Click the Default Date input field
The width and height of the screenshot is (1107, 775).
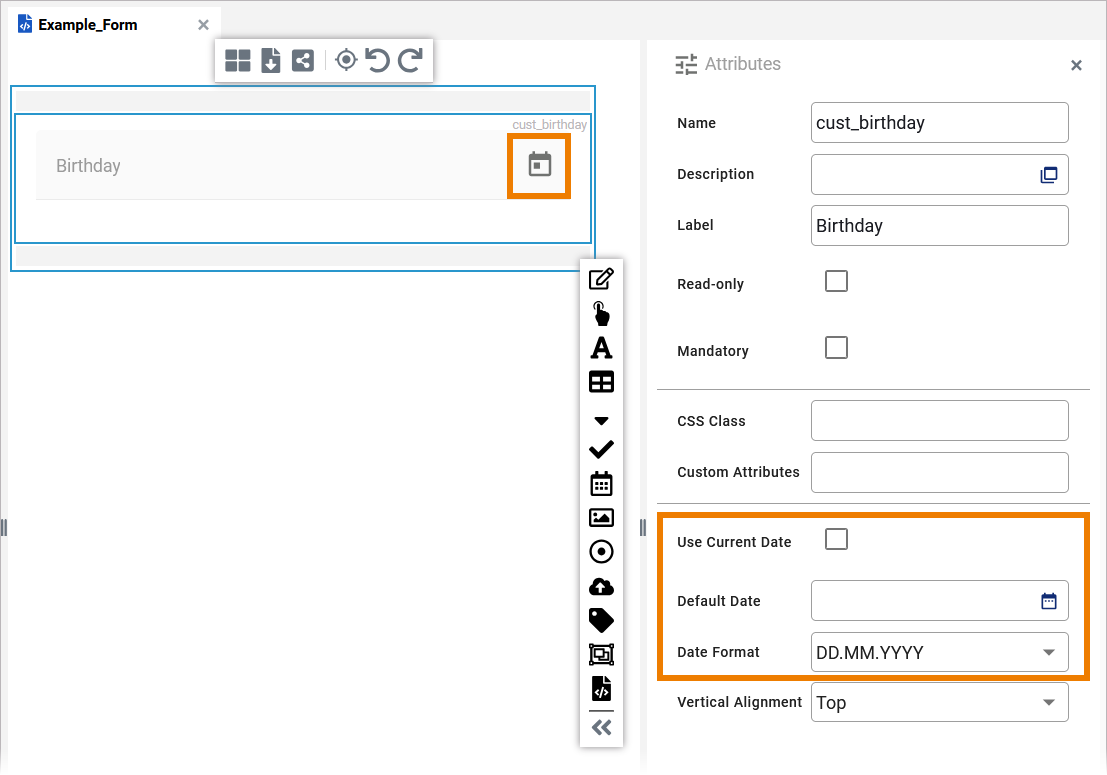click(x=940, y=601)
